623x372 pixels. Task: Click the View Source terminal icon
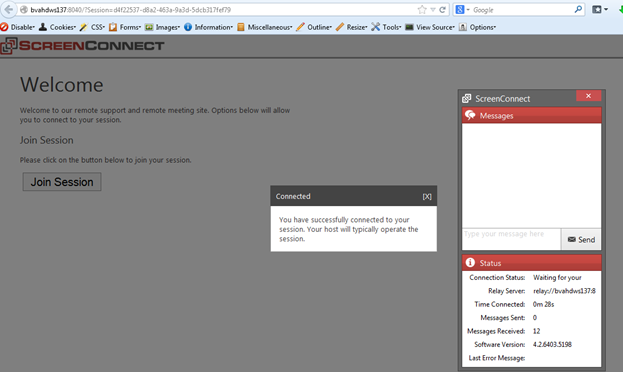[x=409, y=27]
